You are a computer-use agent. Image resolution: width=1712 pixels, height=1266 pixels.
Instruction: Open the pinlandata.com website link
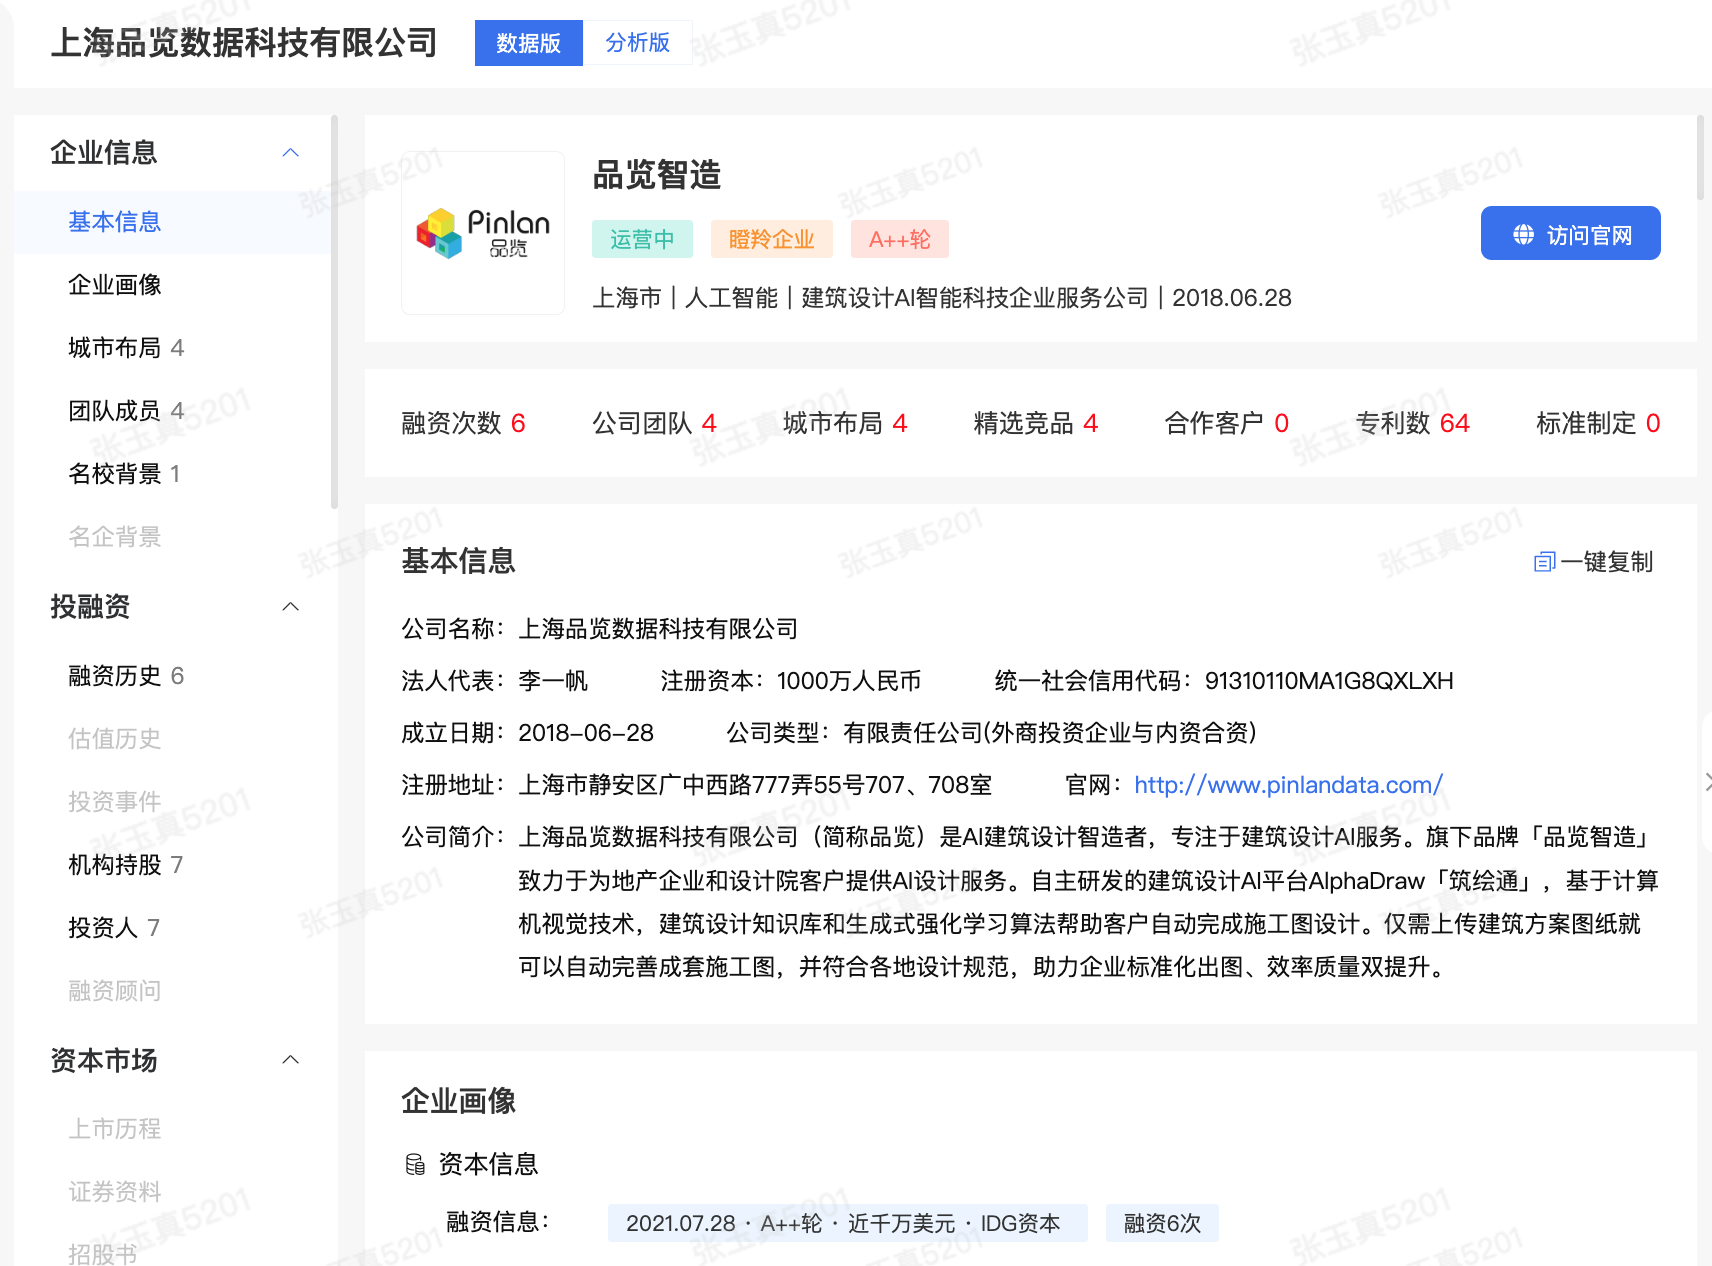point(1288,785)
